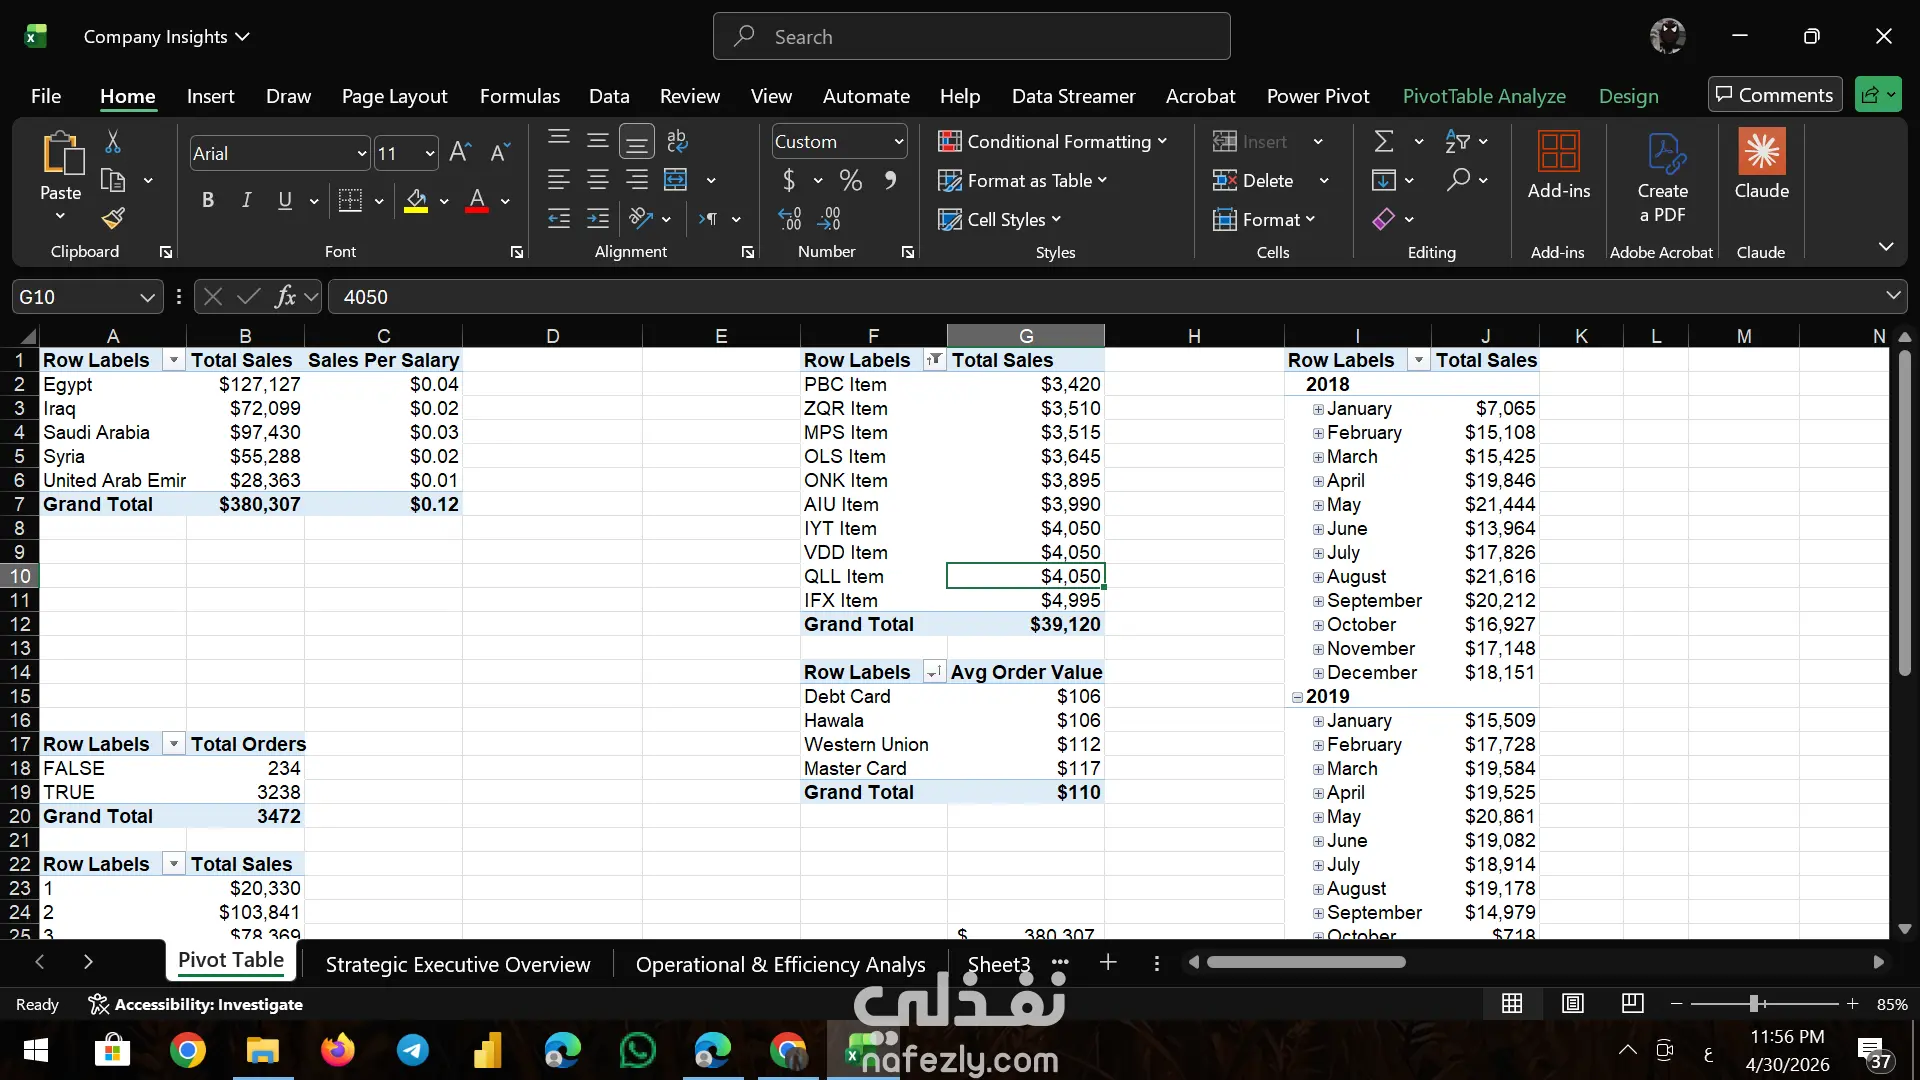Click the Insert Function fx icon
Image resolution: width=1920 pixels, height=1080 pixels.
[285, 297]
